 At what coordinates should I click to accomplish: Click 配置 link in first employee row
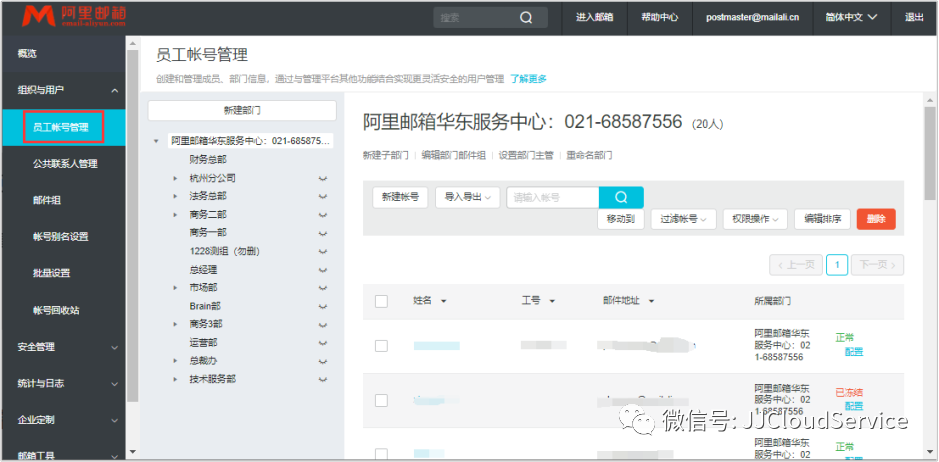click(854, 352)
